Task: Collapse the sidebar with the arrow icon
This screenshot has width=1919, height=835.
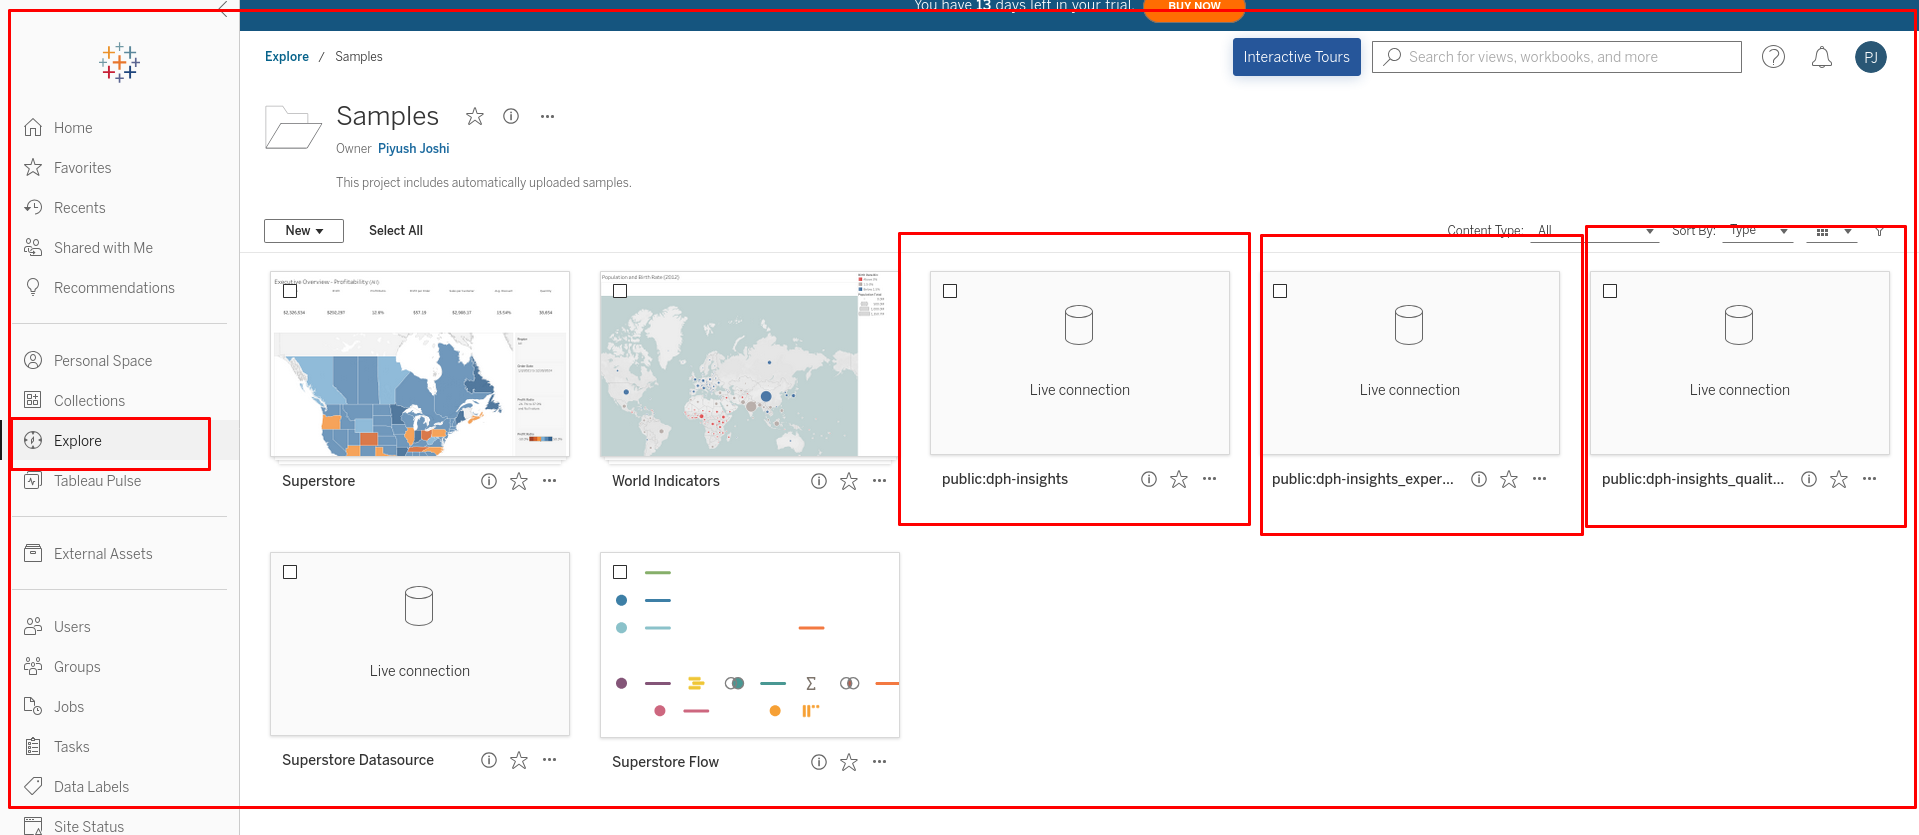Action: (x=223, y=9)
